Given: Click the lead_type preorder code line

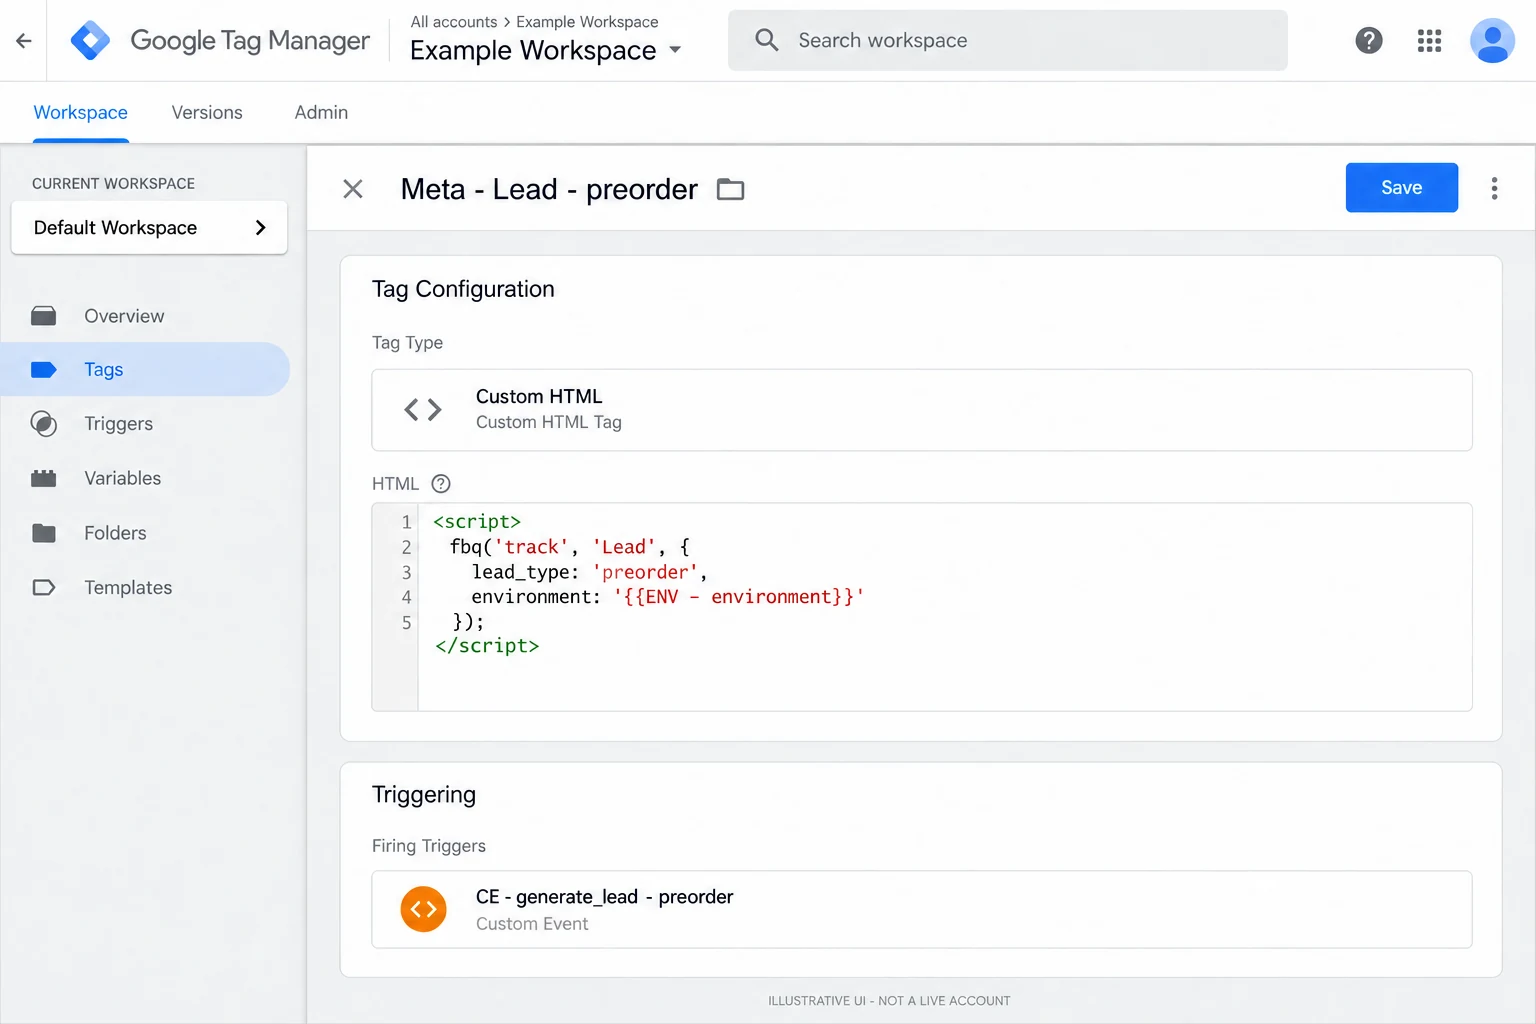Looking at the screenshot, I should (x=590, y=572).
